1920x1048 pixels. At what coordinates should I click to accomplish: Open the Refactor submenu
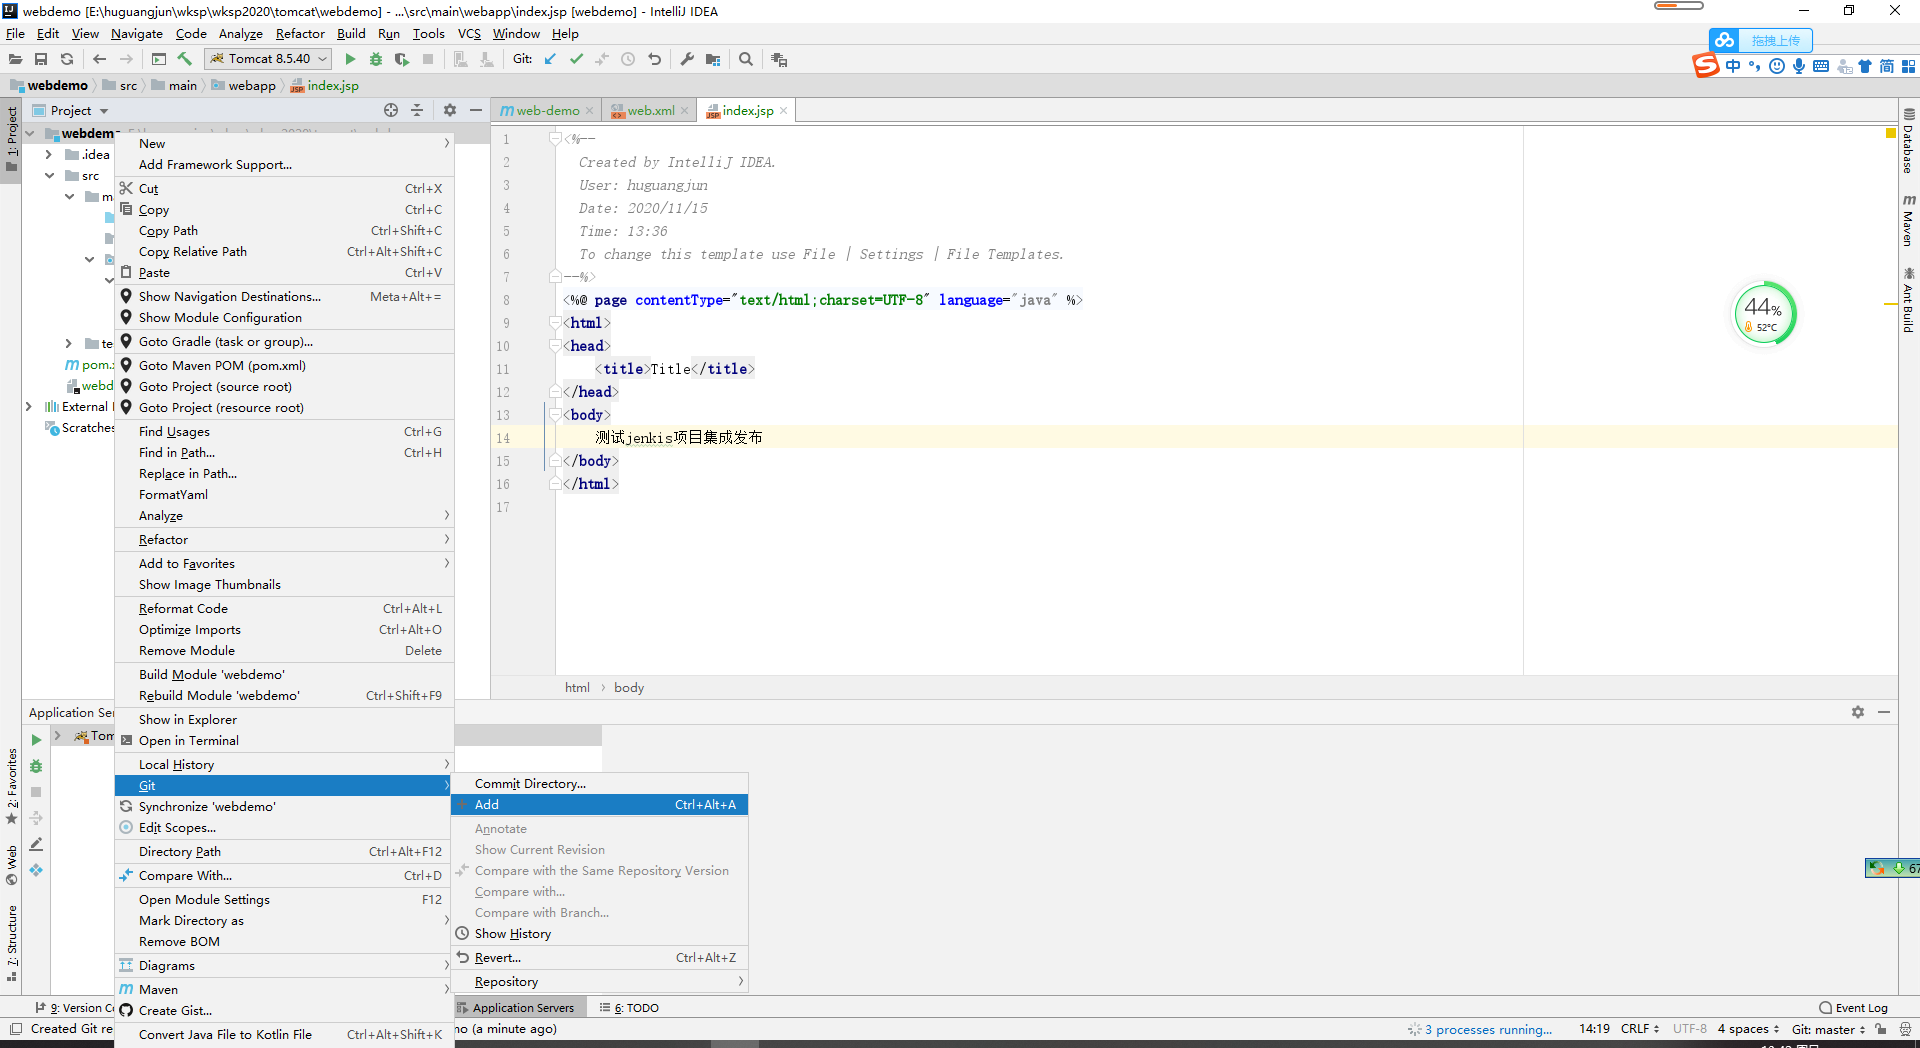point(284,539)
